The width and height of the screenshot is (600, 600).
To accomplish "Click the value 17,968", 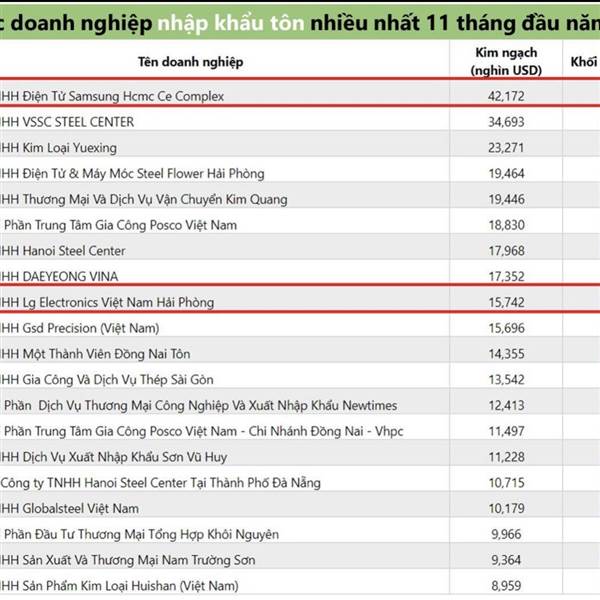I will tap(506, 251).
